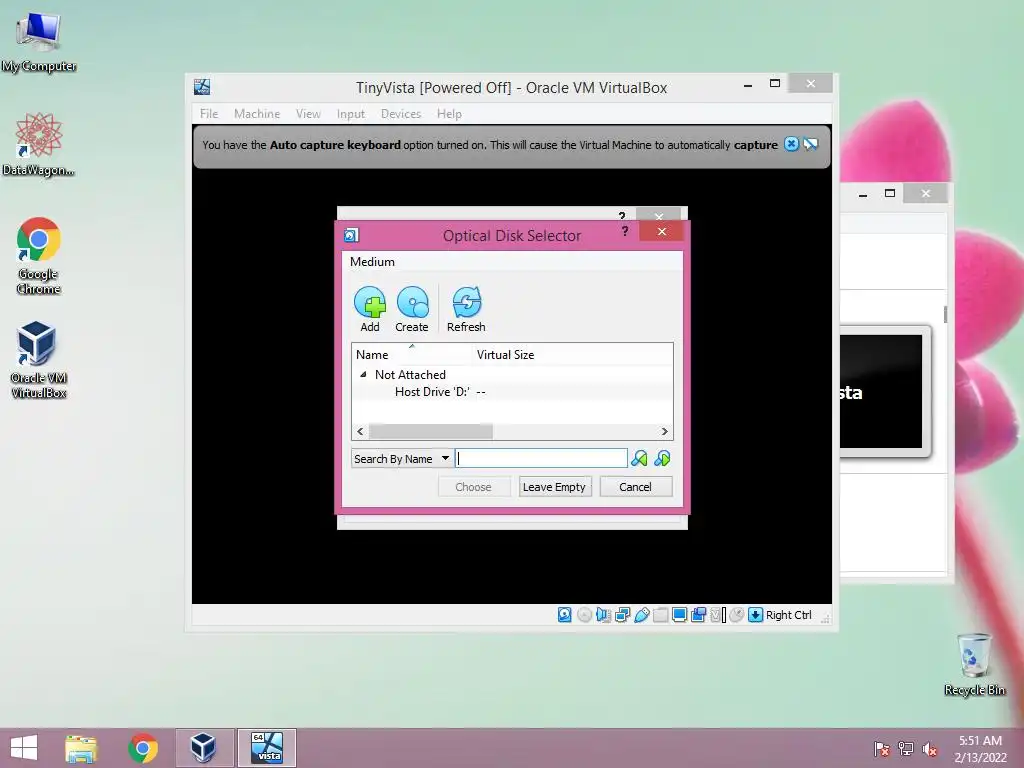Select the My Computer desktop icon
1024x768 pixels.
click(x=38, y=43)
